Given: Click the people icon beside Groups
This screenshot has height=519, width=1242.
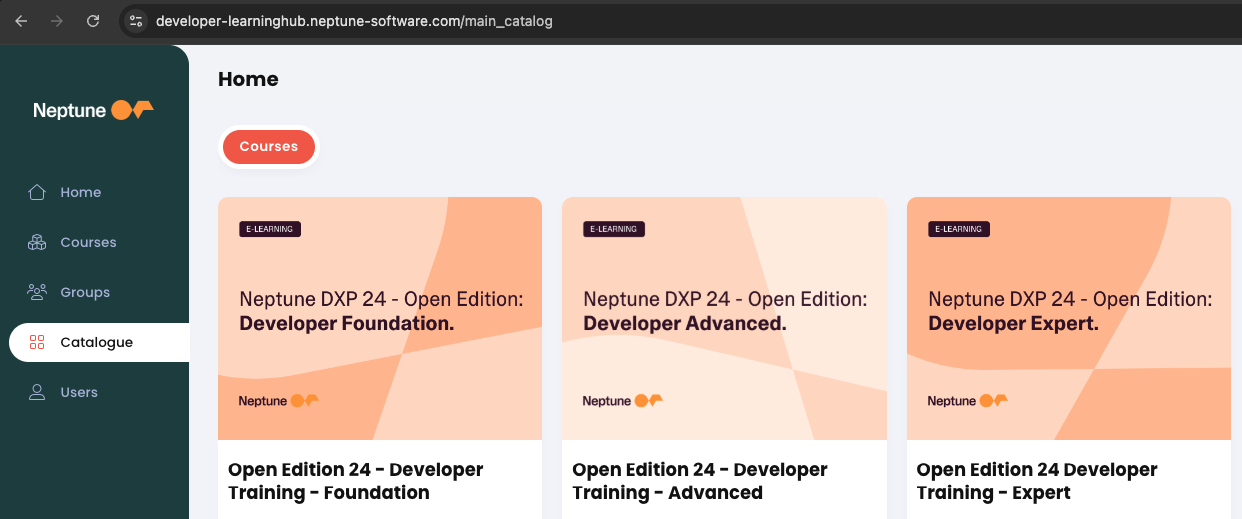Looking at the screenshot, I should coord(37,292).
